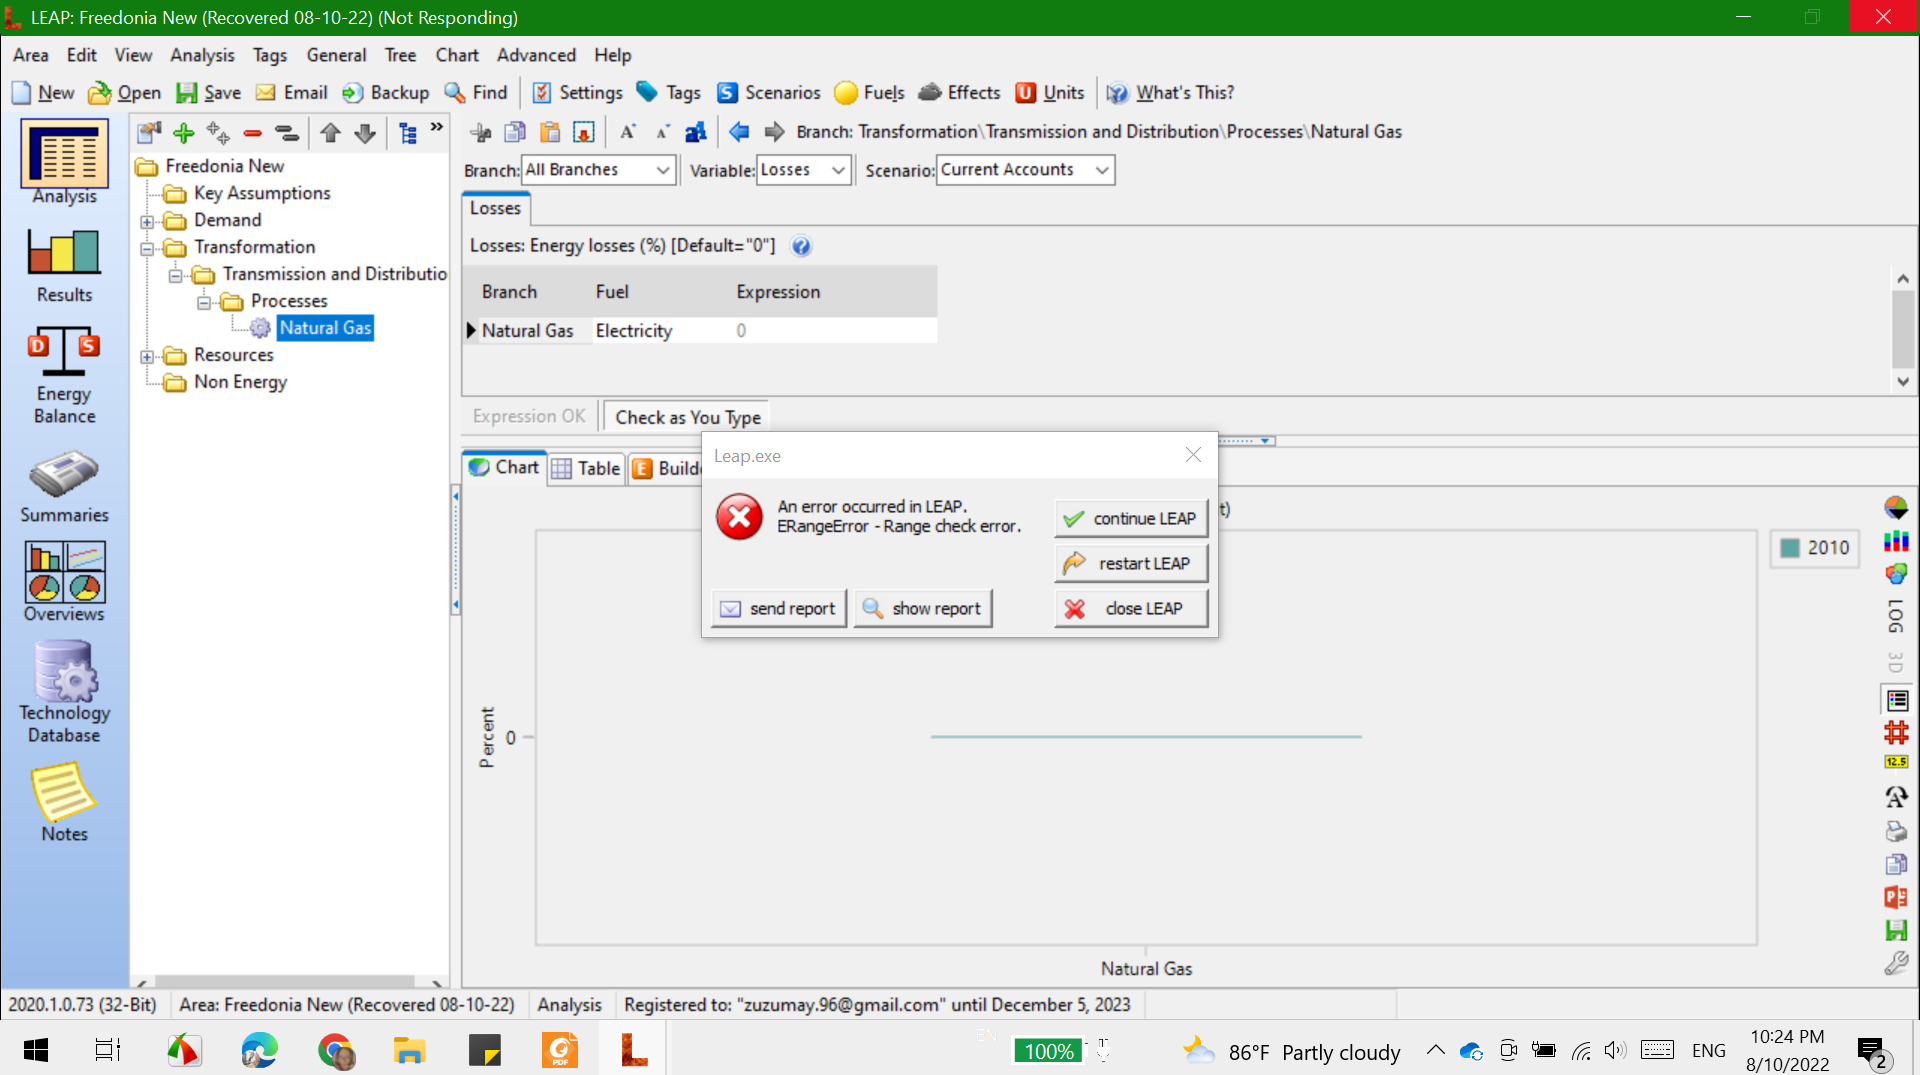Click the forward navigation arrow
Screen dimensions: 1920x1075
tap(774, 132)
